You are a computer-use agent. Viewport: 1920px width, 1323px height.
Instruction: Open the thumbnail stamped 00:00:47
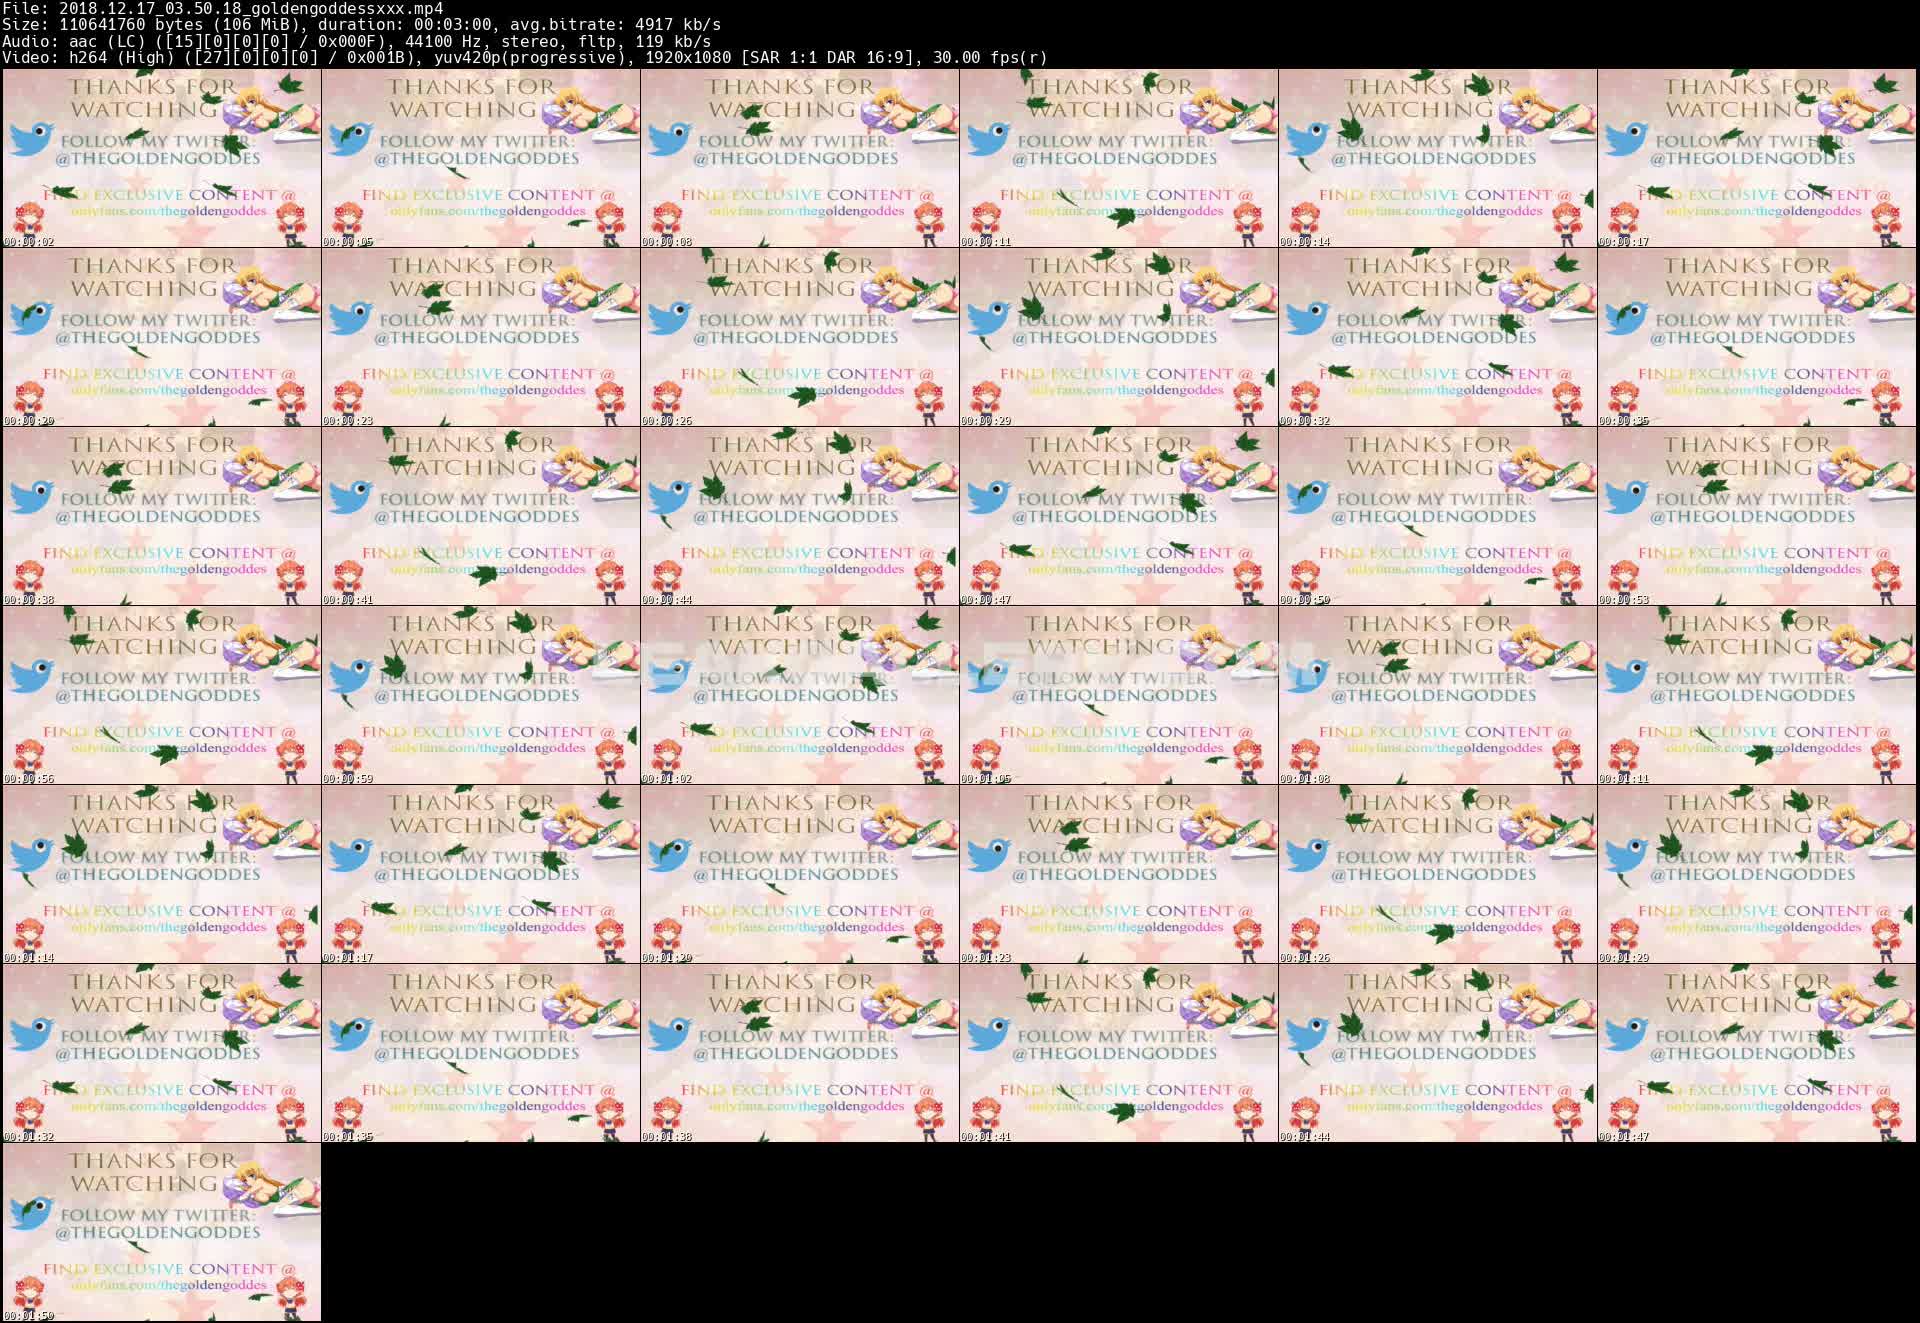tap(1119, 516)
